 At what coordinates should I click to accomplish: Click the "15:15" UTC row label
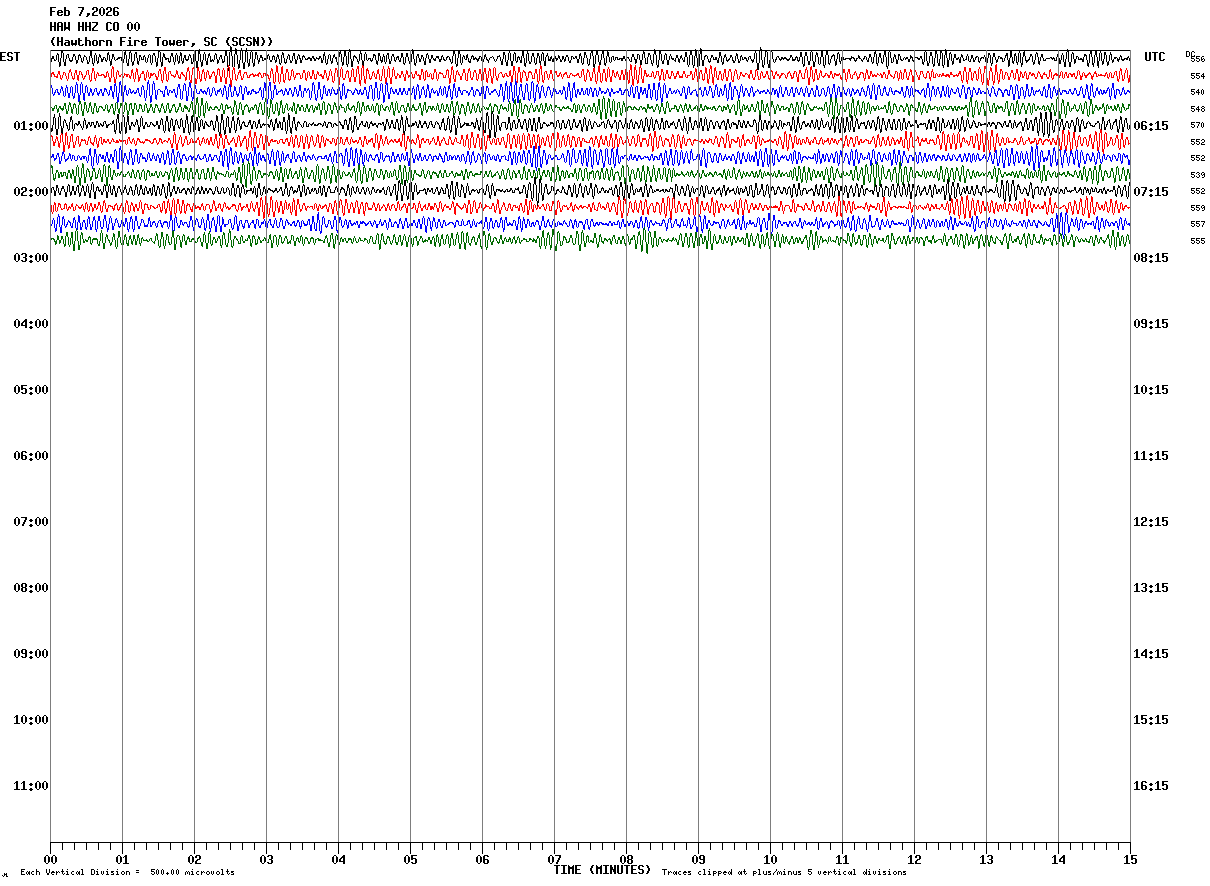click(x=1151, y=720)
